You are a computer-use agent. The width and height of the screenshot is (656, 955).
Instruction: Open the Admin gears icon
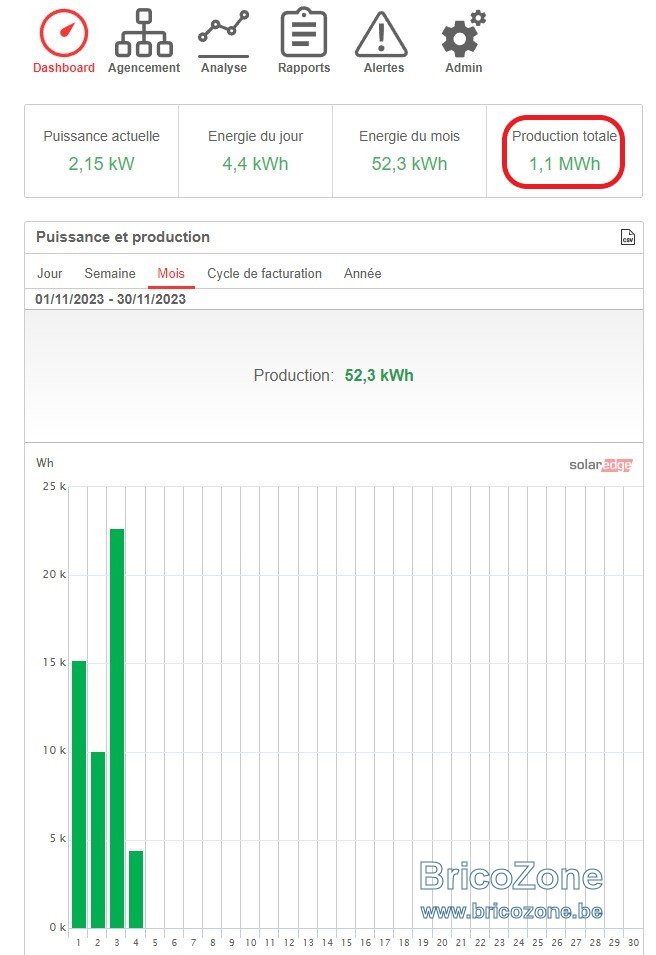[x=464, y=33]
